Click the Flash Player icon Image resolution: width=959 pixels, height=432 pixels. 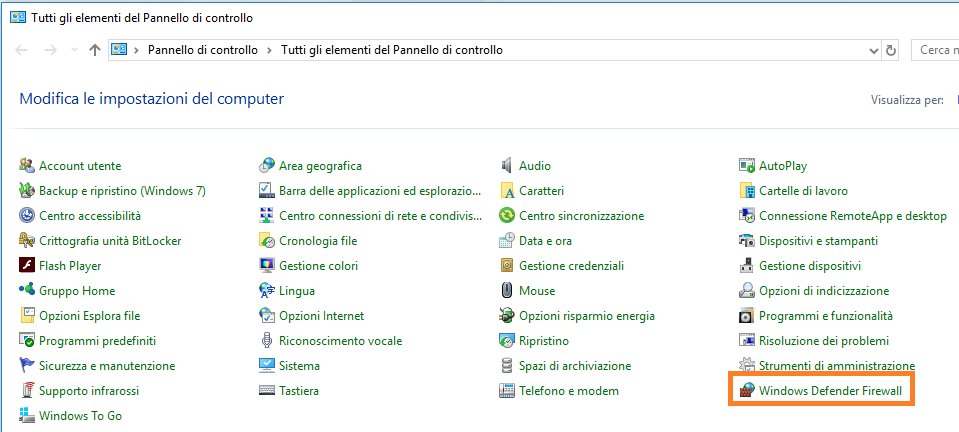(x=27, y=266)
